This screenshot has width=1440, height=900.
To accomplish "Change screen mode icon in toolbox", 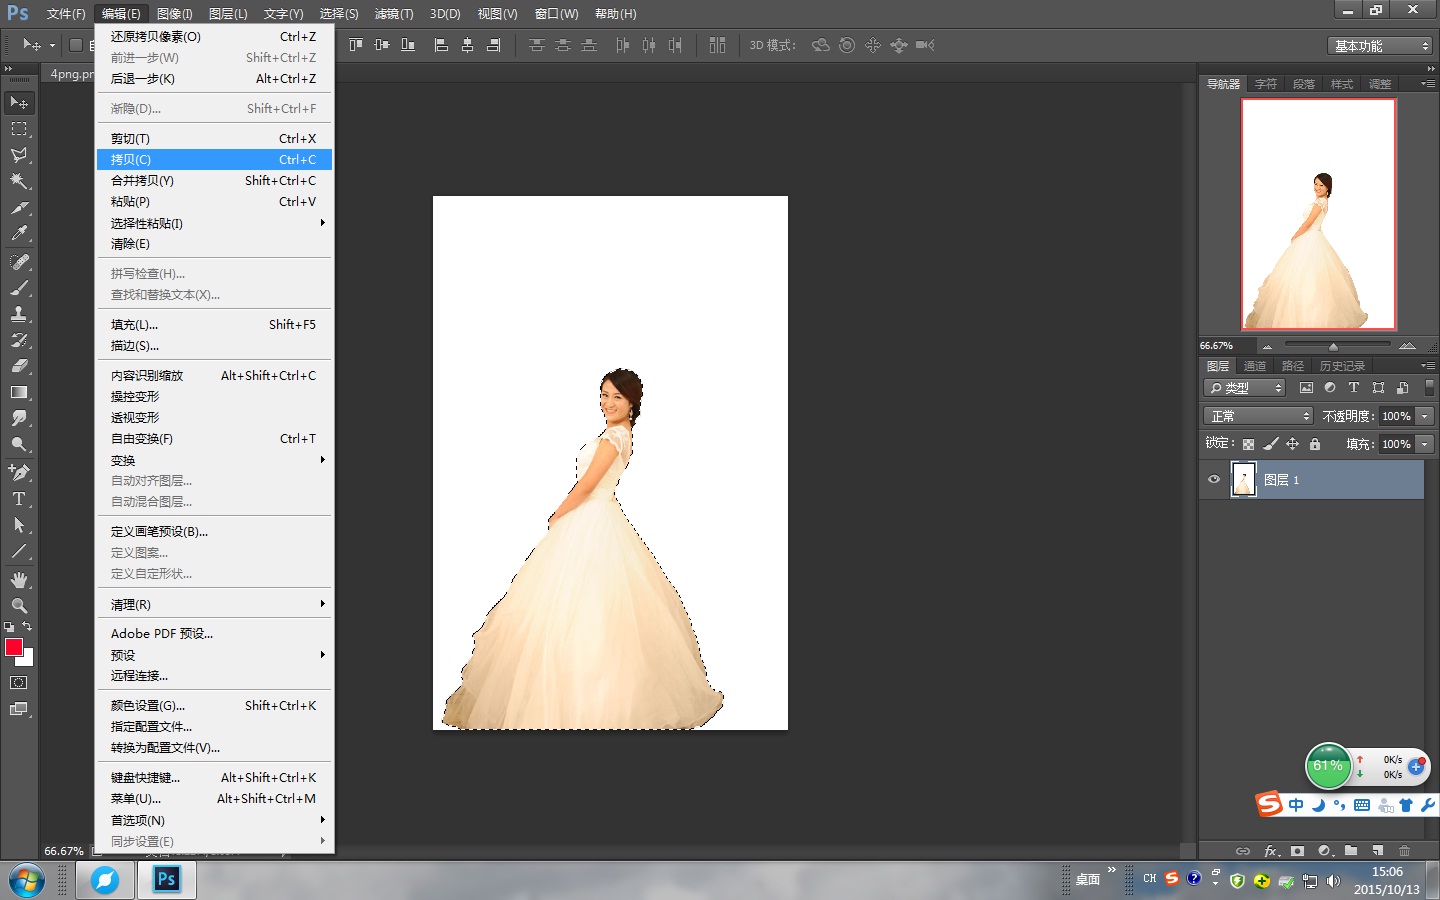I will (x=19, y=709).
